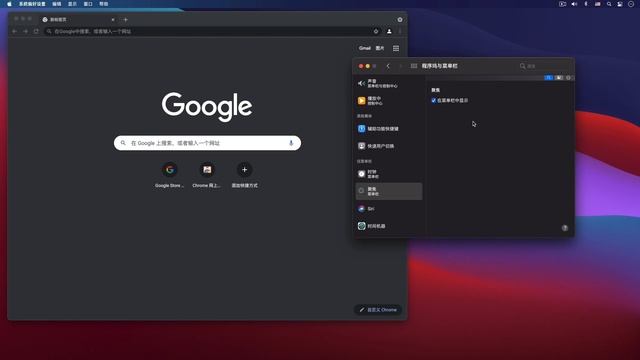Image resolution: width=640 pixels, height=360 pixels.
Task: Go back in System Preferences
Action: click(388, 66)
